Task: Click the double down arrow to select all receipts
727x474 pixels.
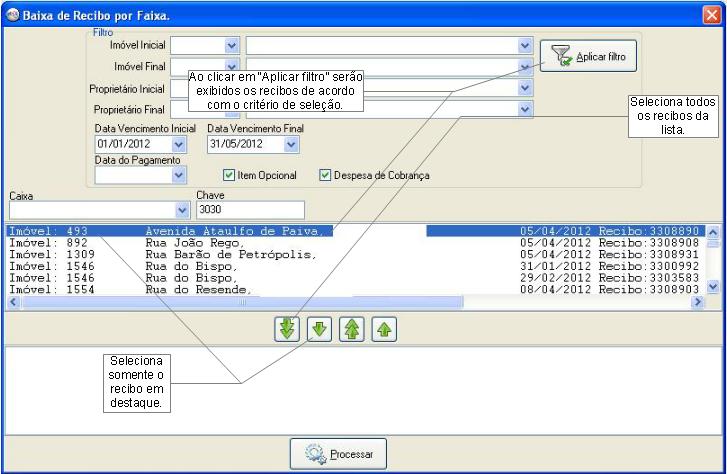Action: click(x=288, y=329)
